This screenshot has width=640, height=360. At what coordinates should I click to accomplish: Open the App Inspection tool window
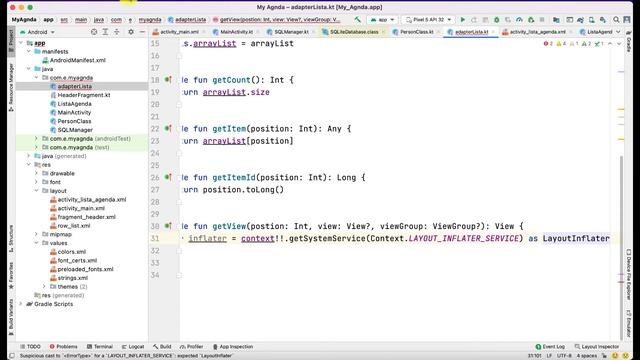coord(233,347)
